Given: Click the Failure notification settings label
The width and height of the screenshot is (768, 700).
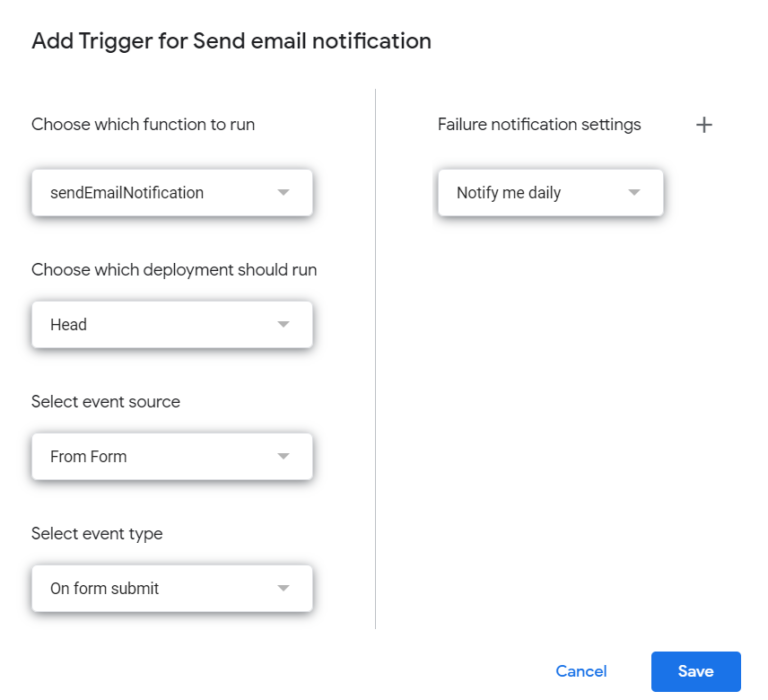Looking at the screenshot, I should click(539, 124).
